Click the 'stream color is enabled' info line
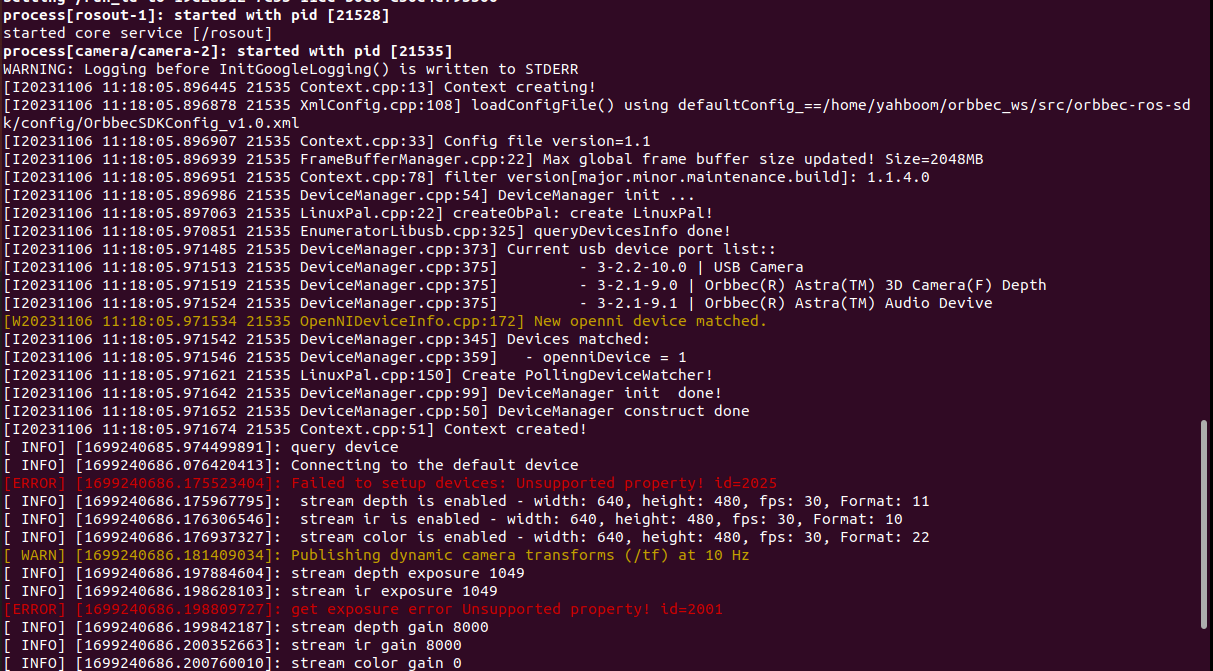The width and height of the screenshot is (1213, 671). pyautogui.click(x=466, y=537)
